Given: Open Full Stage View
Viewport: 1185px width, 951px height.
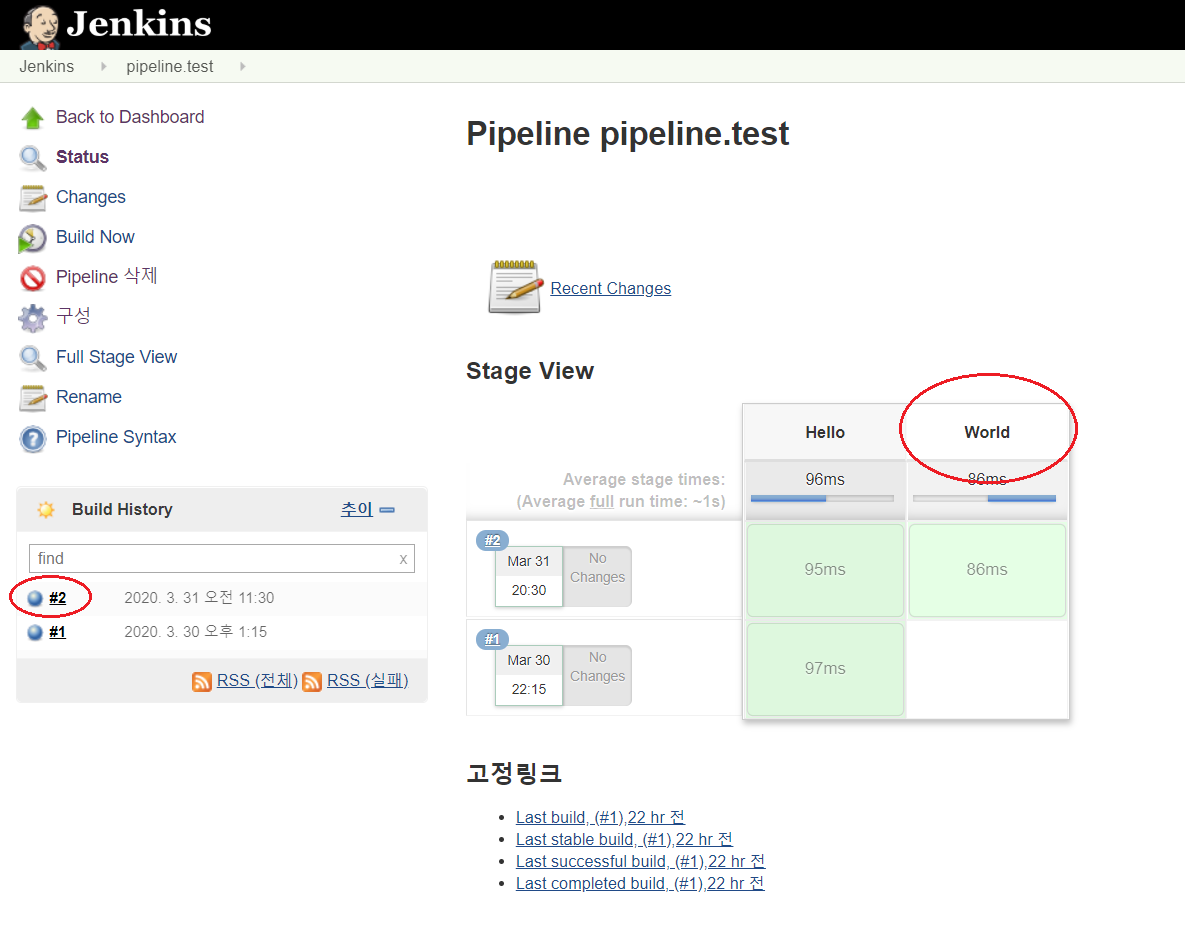Looking at the screenshot, I should pyautogui.click(x=116, y=357).
